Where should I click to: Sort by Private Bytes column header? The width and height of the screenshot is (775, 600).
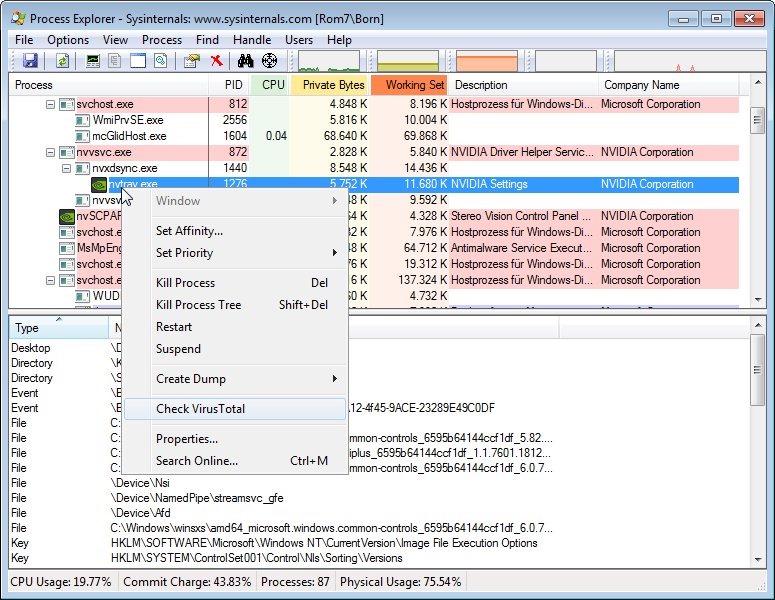tap(331, 85)
